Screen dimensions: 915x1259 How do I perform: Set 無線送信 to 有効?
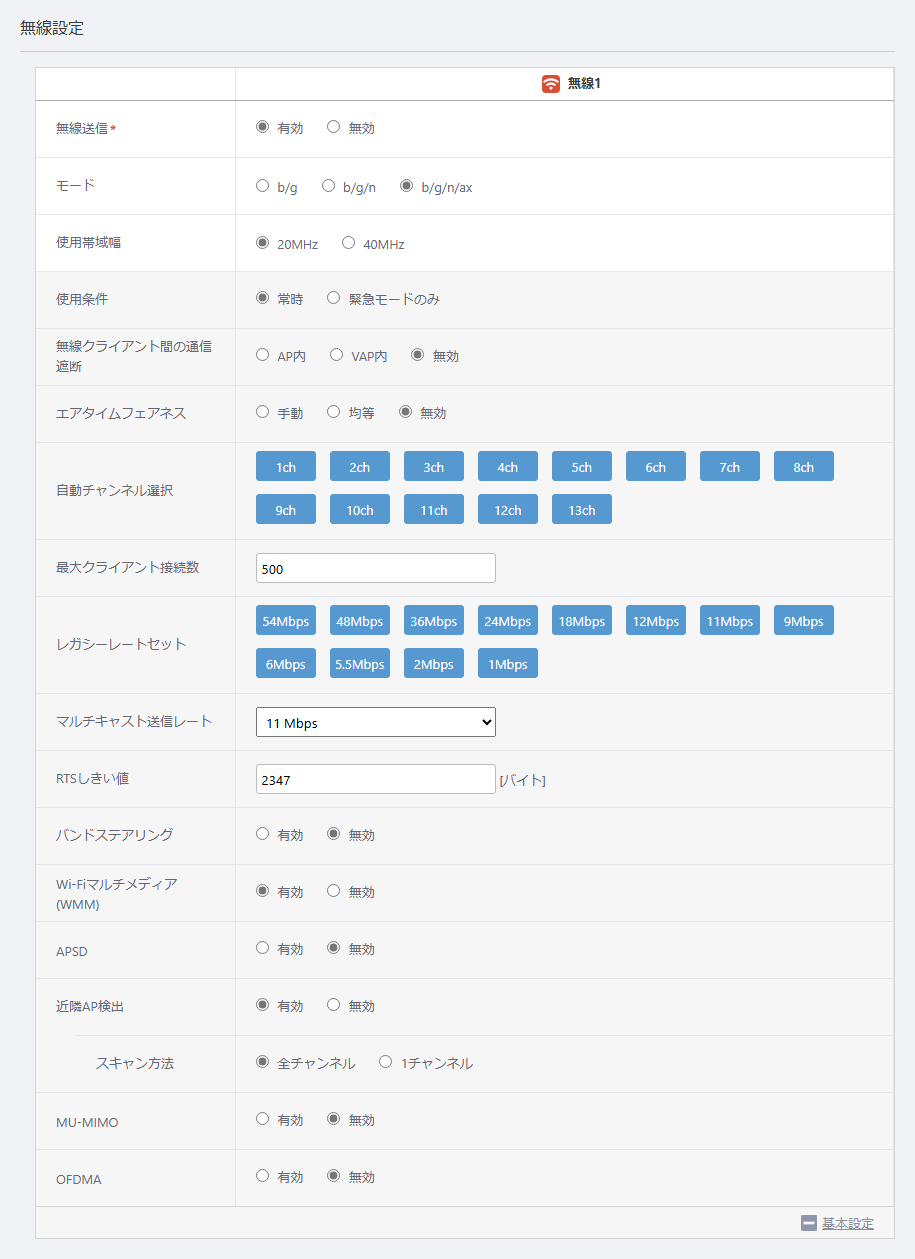click(x=263, y=127)
